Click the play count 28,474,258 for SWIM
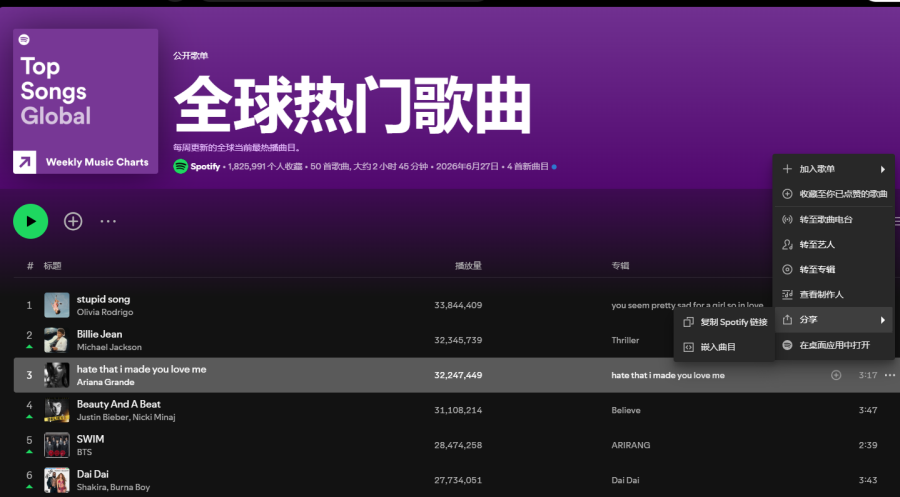Image resolution: width=900 pixels, height=497 pixels. [x=458, y=445]
